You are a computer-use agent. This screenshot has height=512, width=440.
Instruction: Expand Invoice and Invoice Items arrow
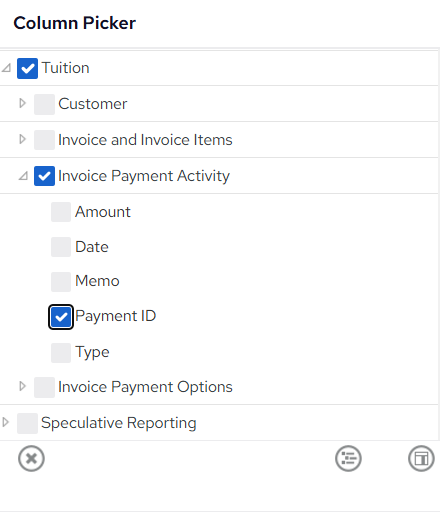[x=22, y=139]
